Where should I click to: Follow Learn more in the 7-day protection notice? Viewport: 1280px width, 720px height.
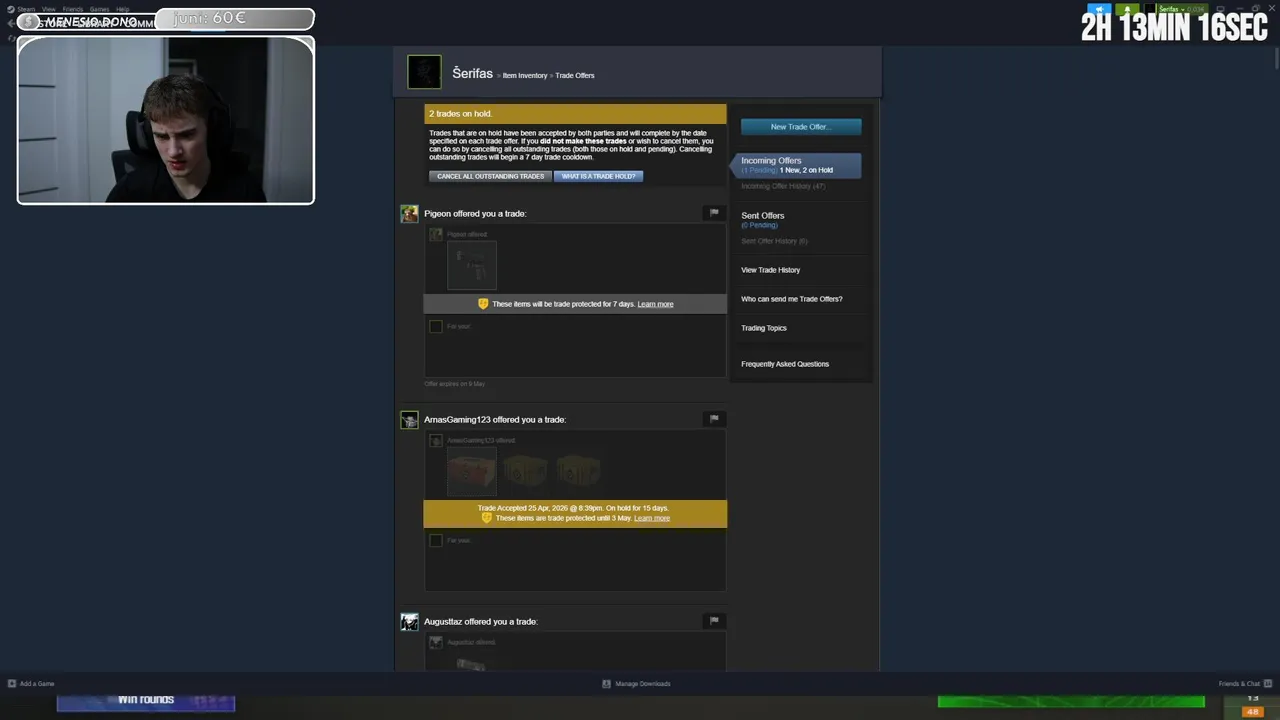pyautogui.click(x=655, y=304)
